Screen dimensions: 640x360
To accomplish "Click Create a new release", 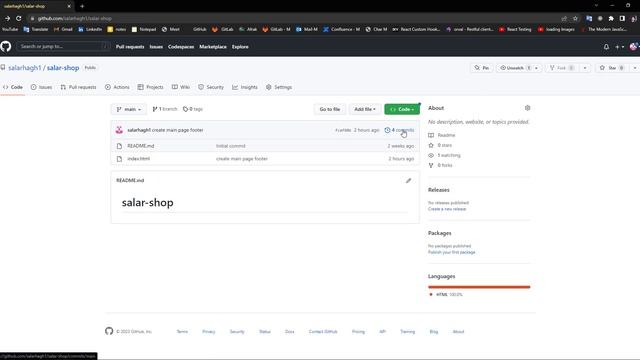I will point(447,209).
